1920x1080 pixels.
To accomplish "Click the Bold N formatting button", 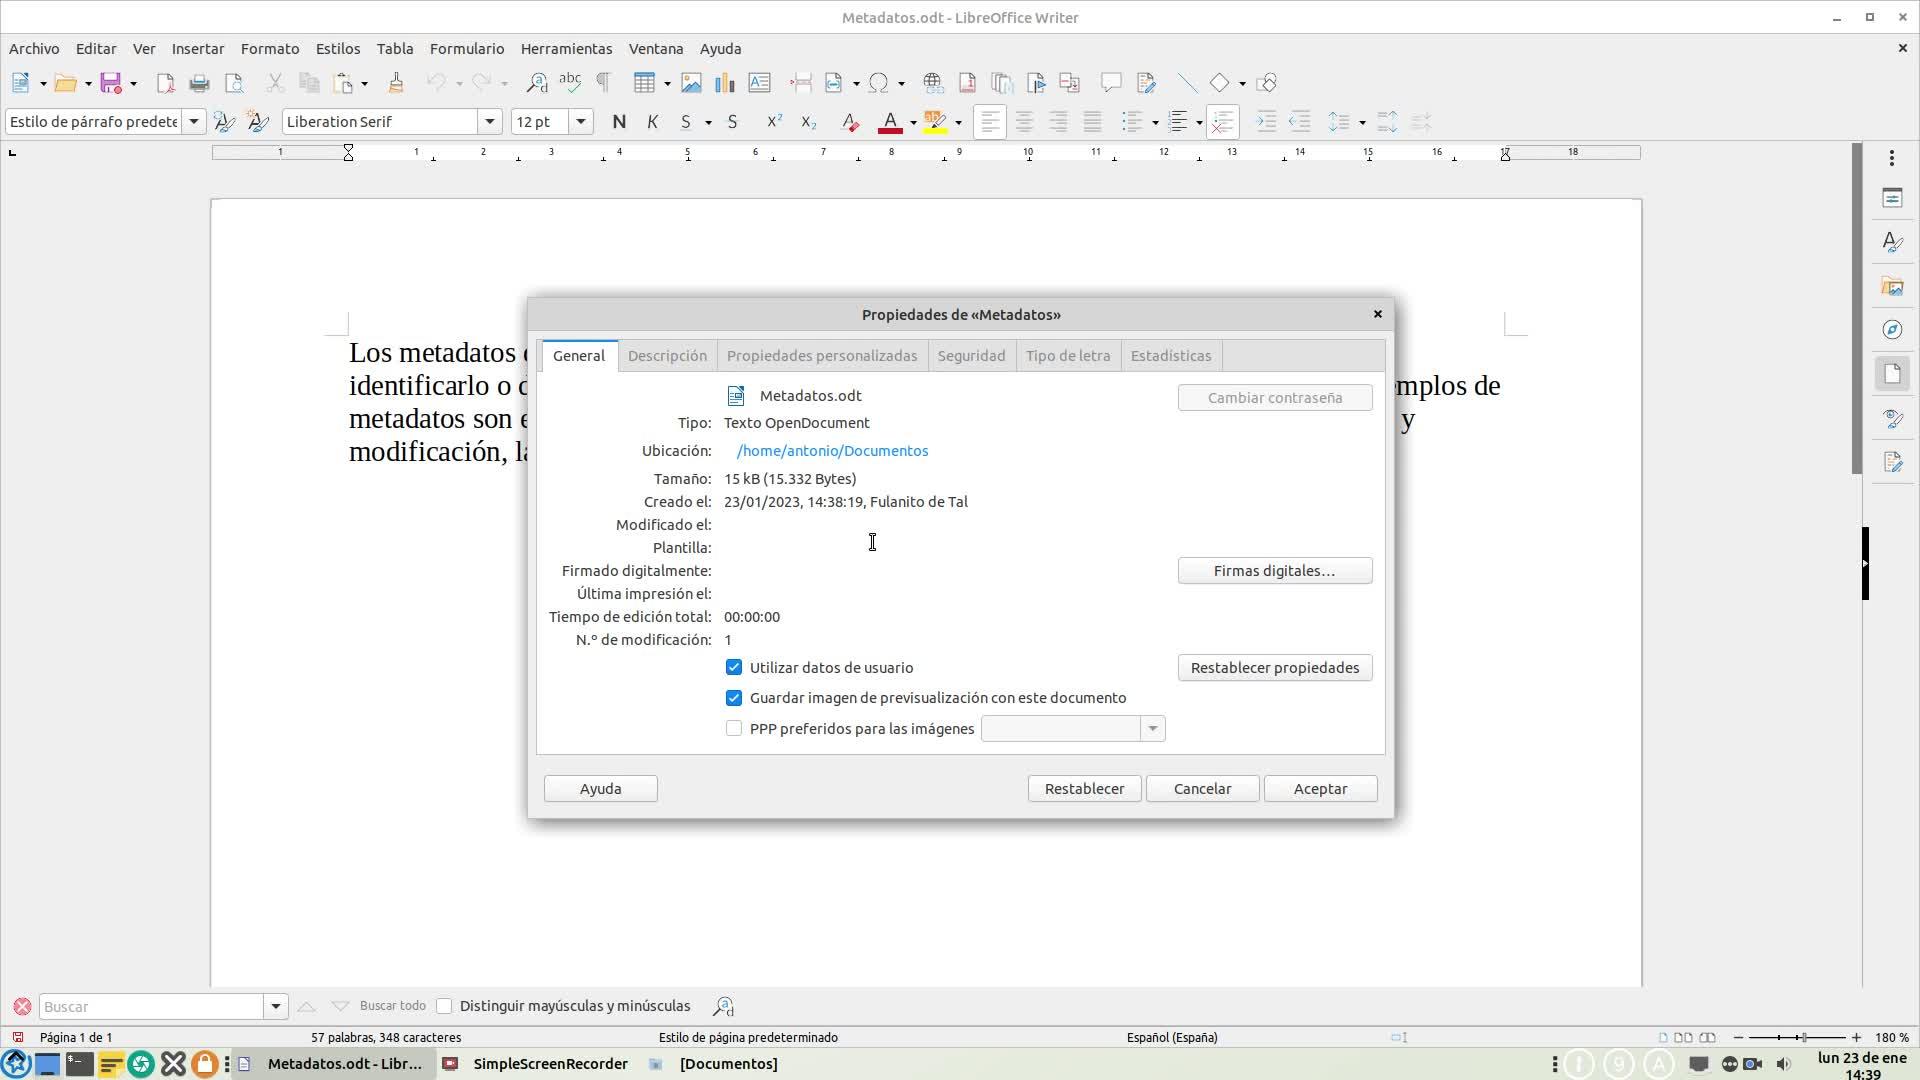I will point(619,122).
